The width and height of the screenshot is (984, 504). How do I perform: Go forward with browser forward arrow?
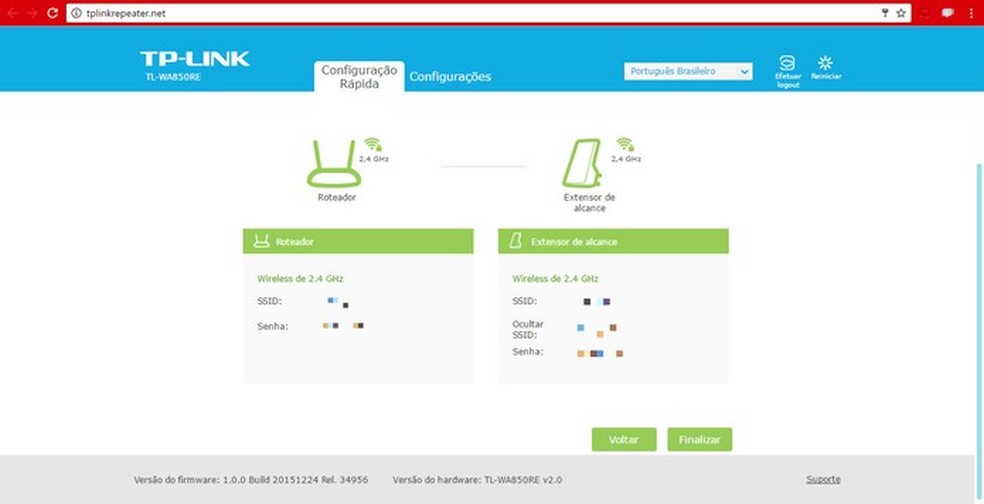coord(33,13)
